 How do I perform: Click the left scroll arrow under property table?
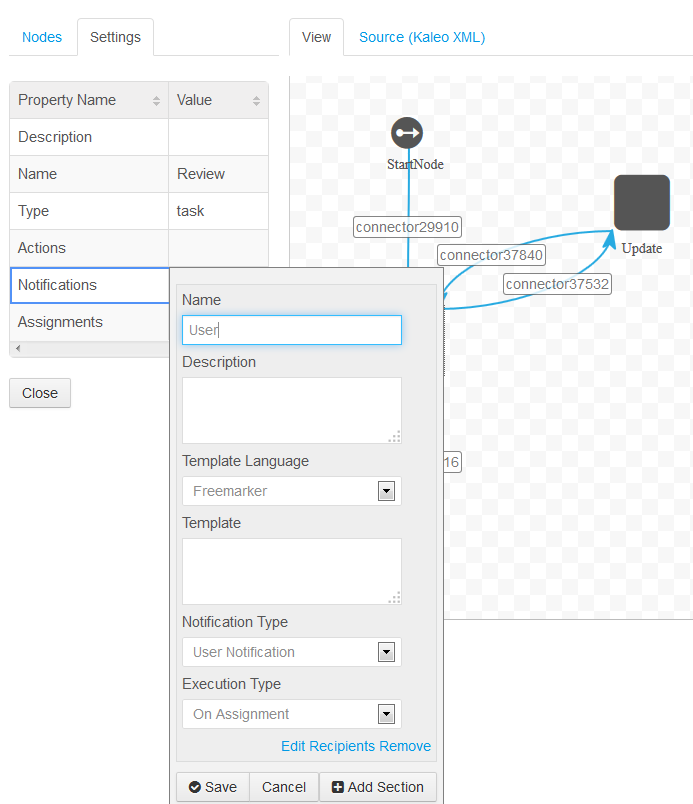click(18, 349)
